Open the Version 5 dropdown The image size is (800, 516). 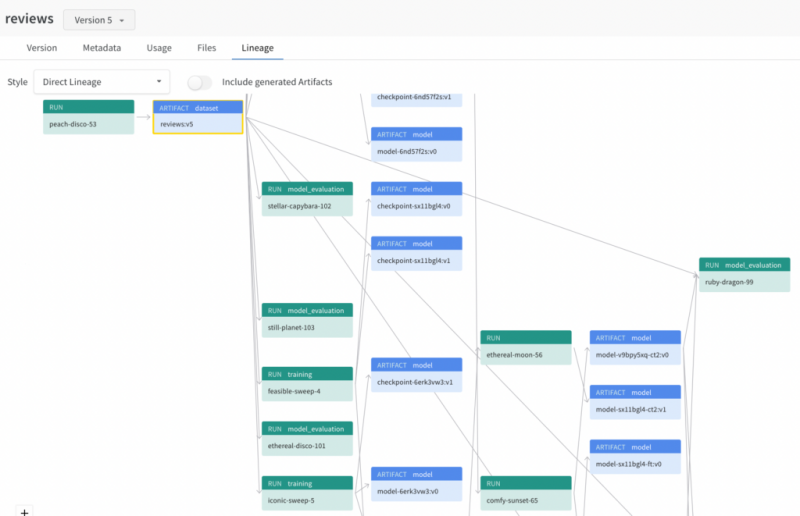pyautogui.click(x=98, y=20)
